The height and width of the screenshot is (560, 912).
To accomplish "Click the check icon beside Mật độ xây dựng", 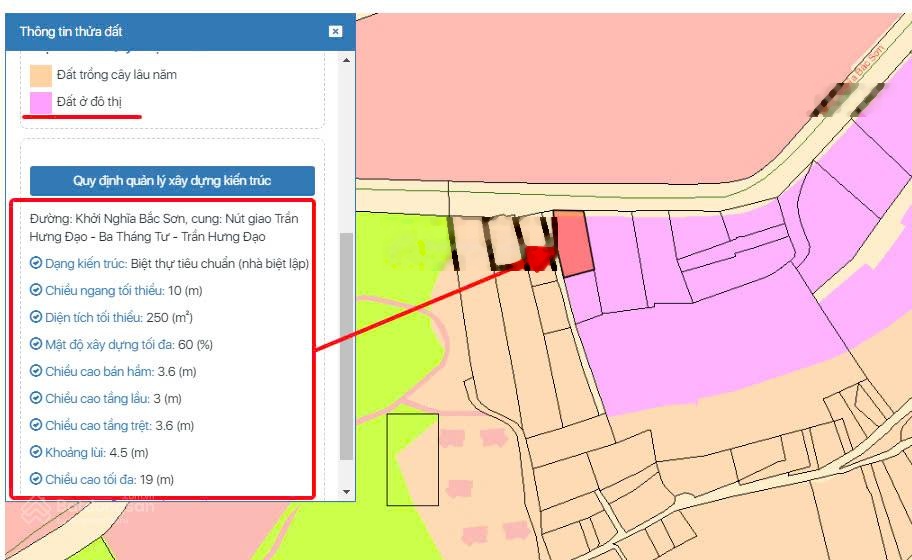I will tap(36, 344).
